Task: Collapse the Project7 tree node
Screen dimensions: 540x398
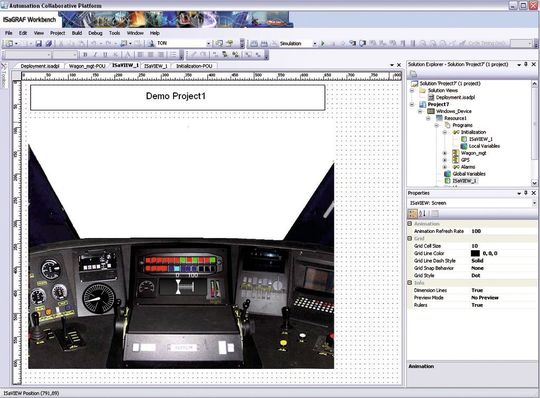Action: pos(412,104)
